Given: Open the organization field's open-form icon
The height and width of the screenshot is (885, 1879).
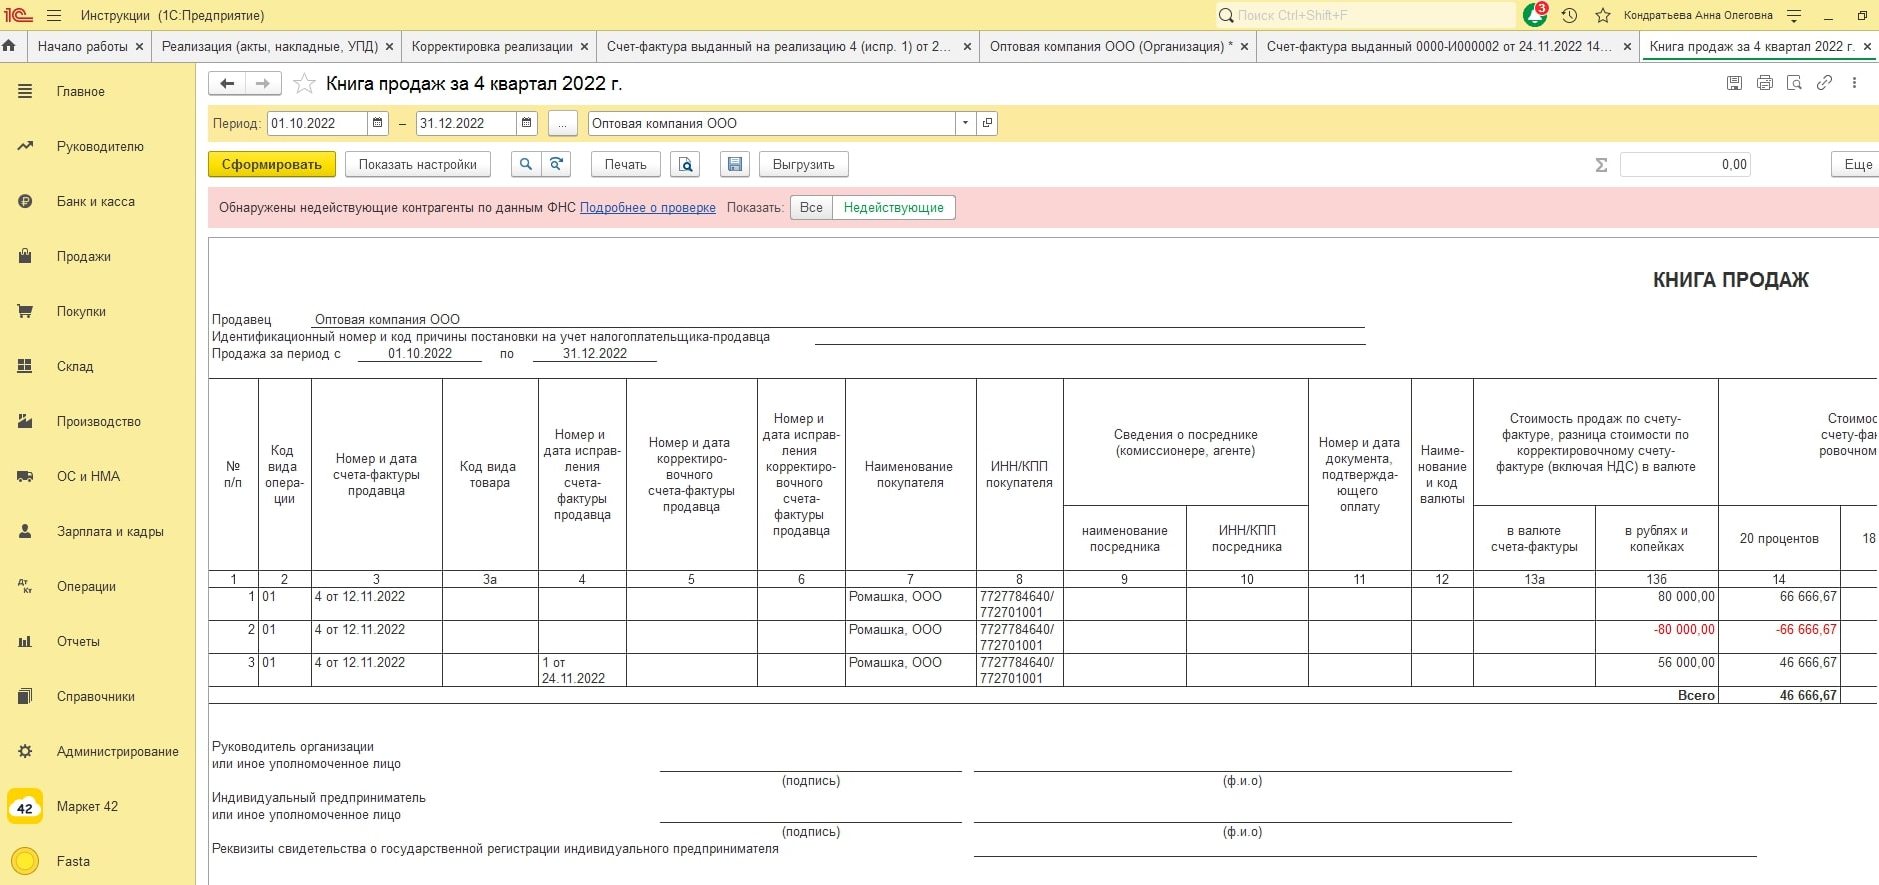Looking at the screenshot, I should [x=987, y=123].
